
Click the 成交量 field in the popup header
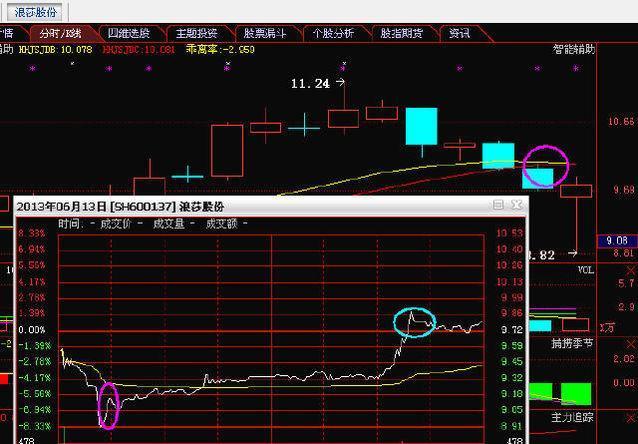[174, 223]
